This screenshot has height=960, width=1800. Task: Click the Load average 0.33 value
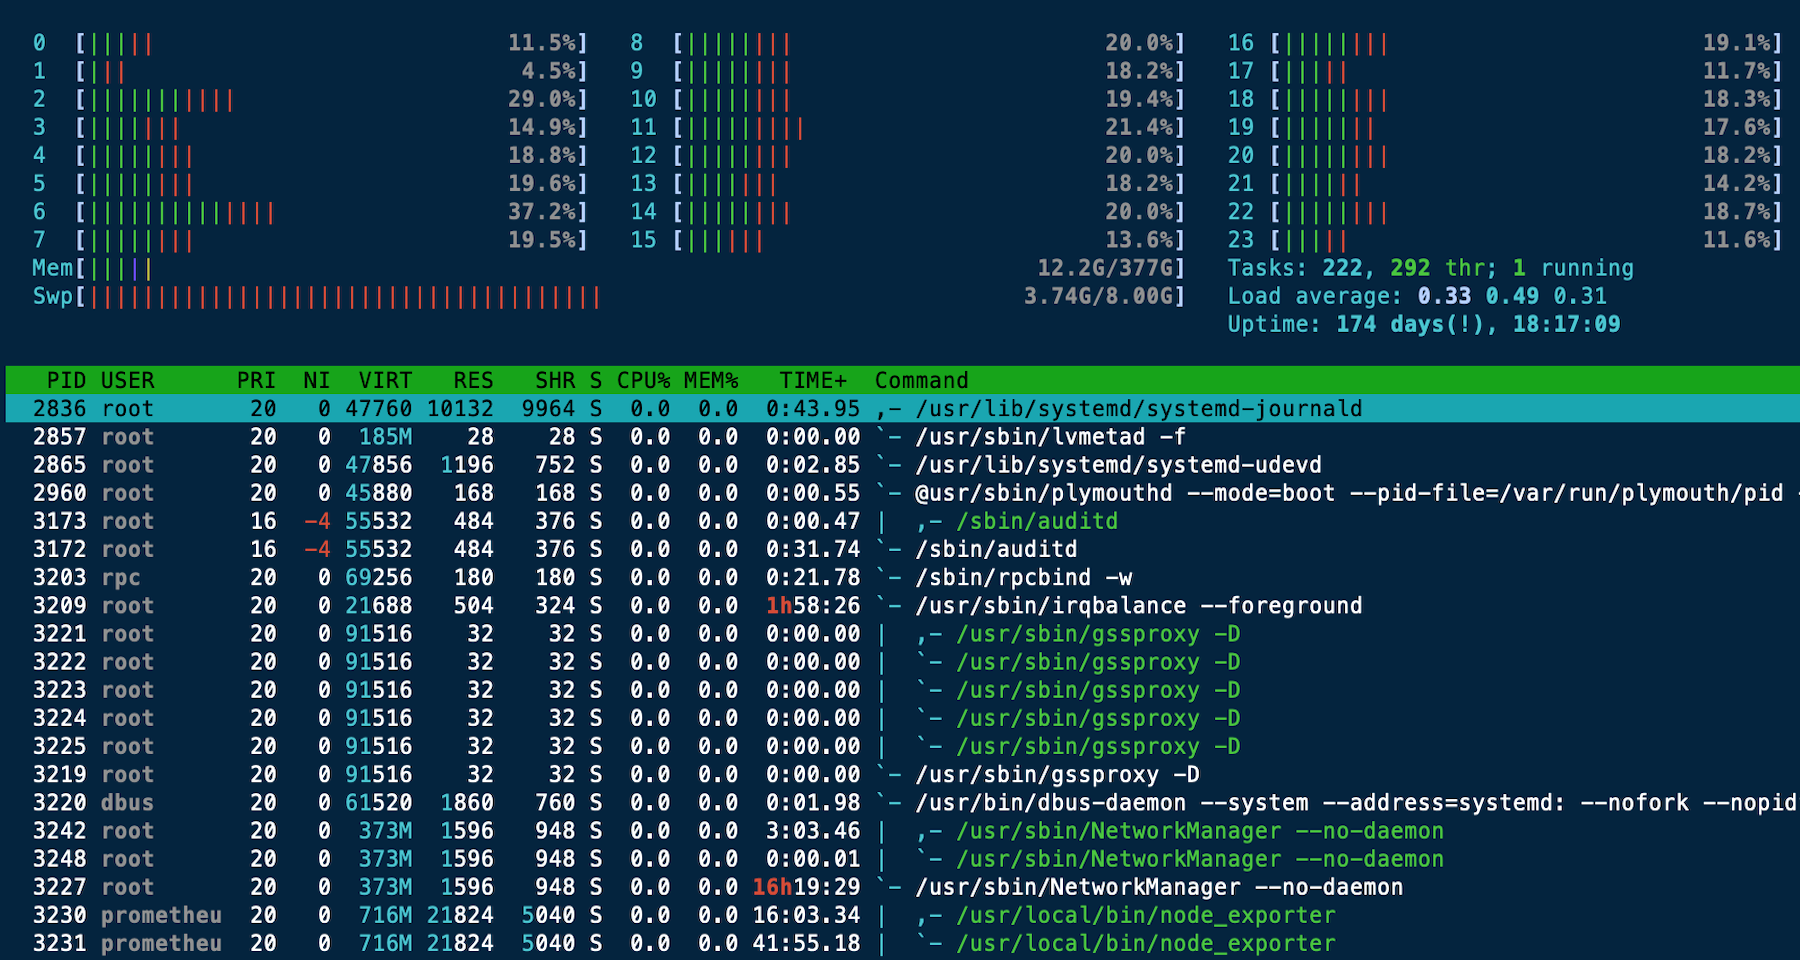(x=1444, y=296)
